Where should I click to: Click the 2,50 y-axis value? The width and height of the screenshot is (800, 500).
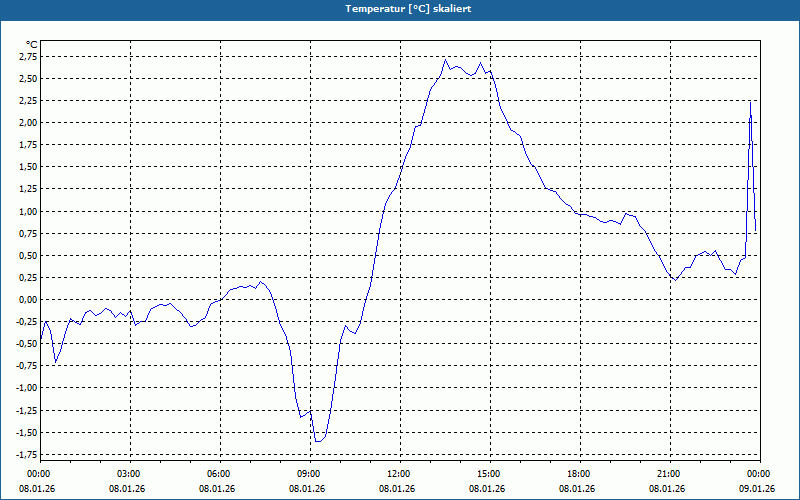28,79
